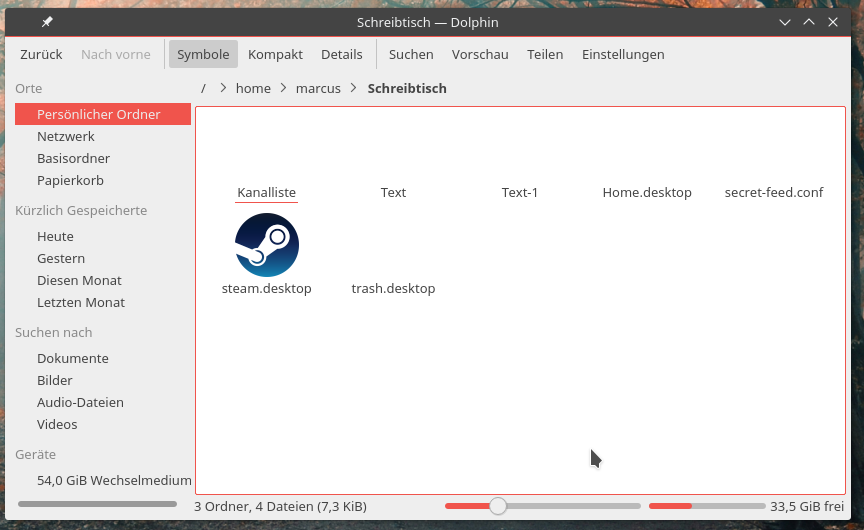Open the Steam desktop icon
Image resolution: width=864 pixels, height=530 pixels.
tap(266, 246)
